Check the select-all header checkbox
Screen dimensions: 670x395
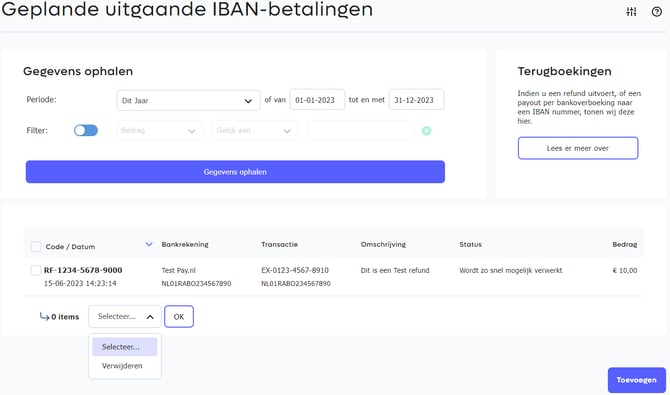[36, 247]
